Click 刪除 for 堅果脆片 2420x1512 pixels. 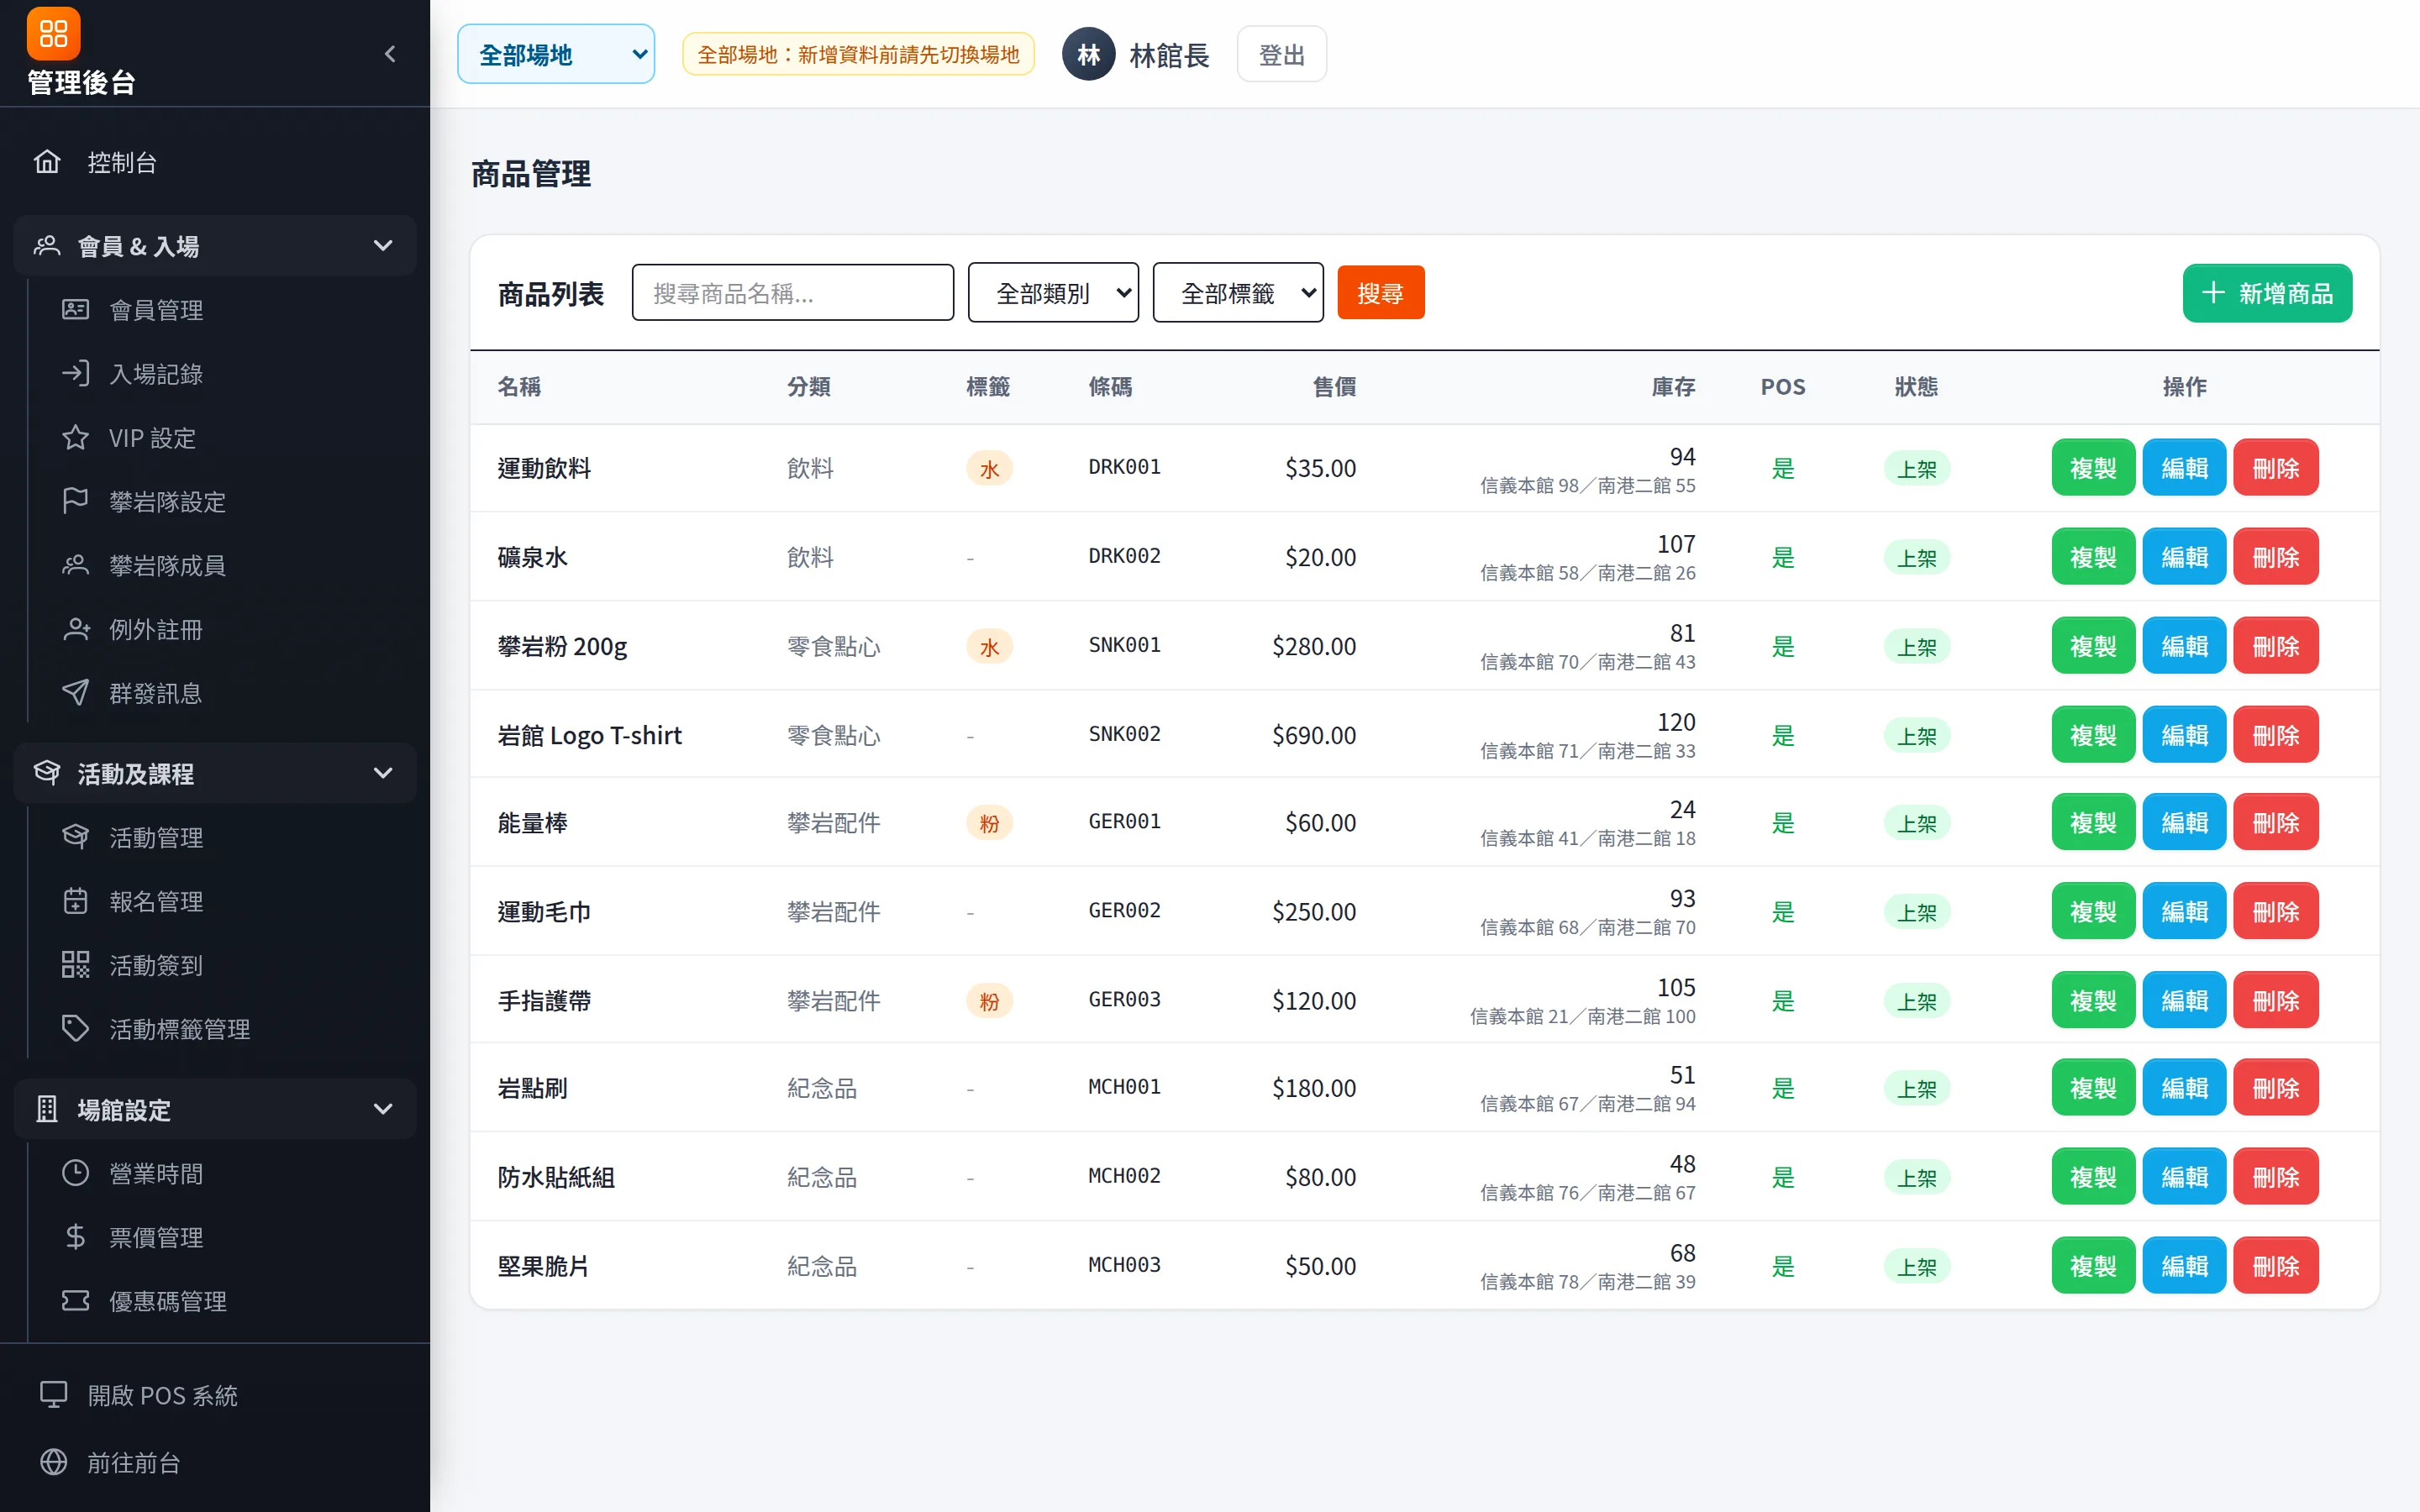point(2275,1266)
